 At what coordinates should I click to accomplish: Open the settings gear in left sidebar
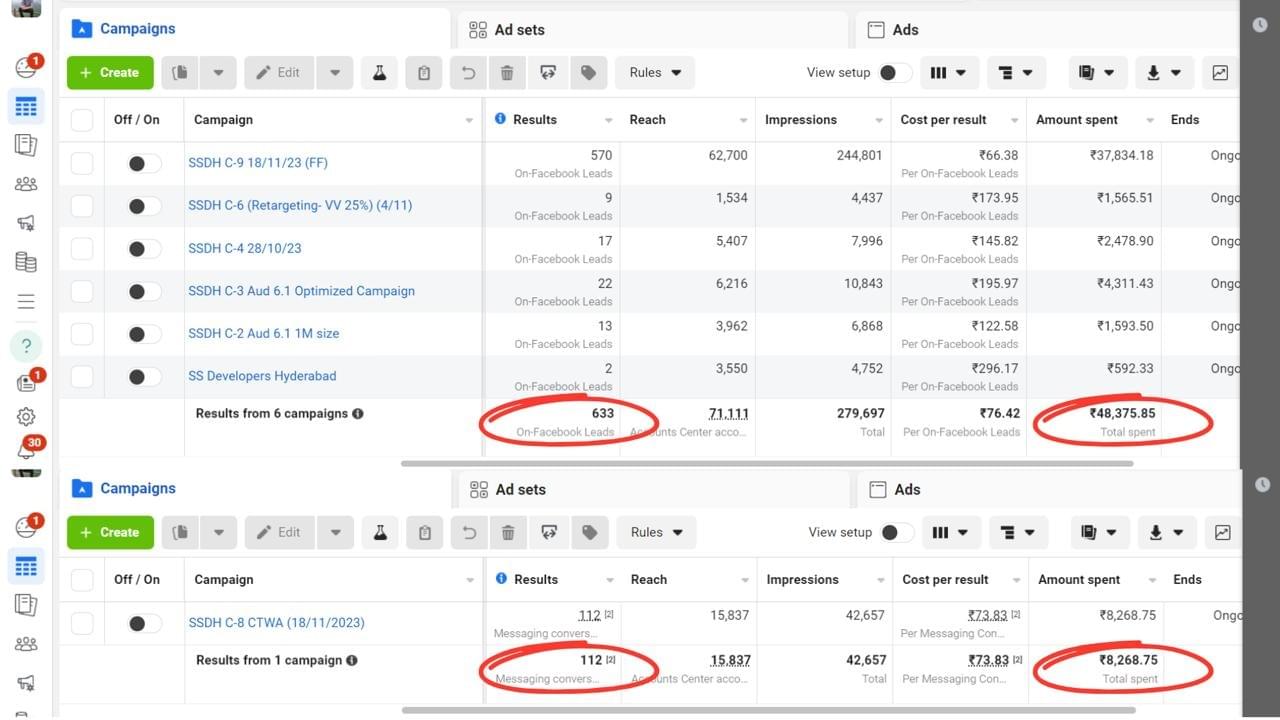(x=26, y=417)
